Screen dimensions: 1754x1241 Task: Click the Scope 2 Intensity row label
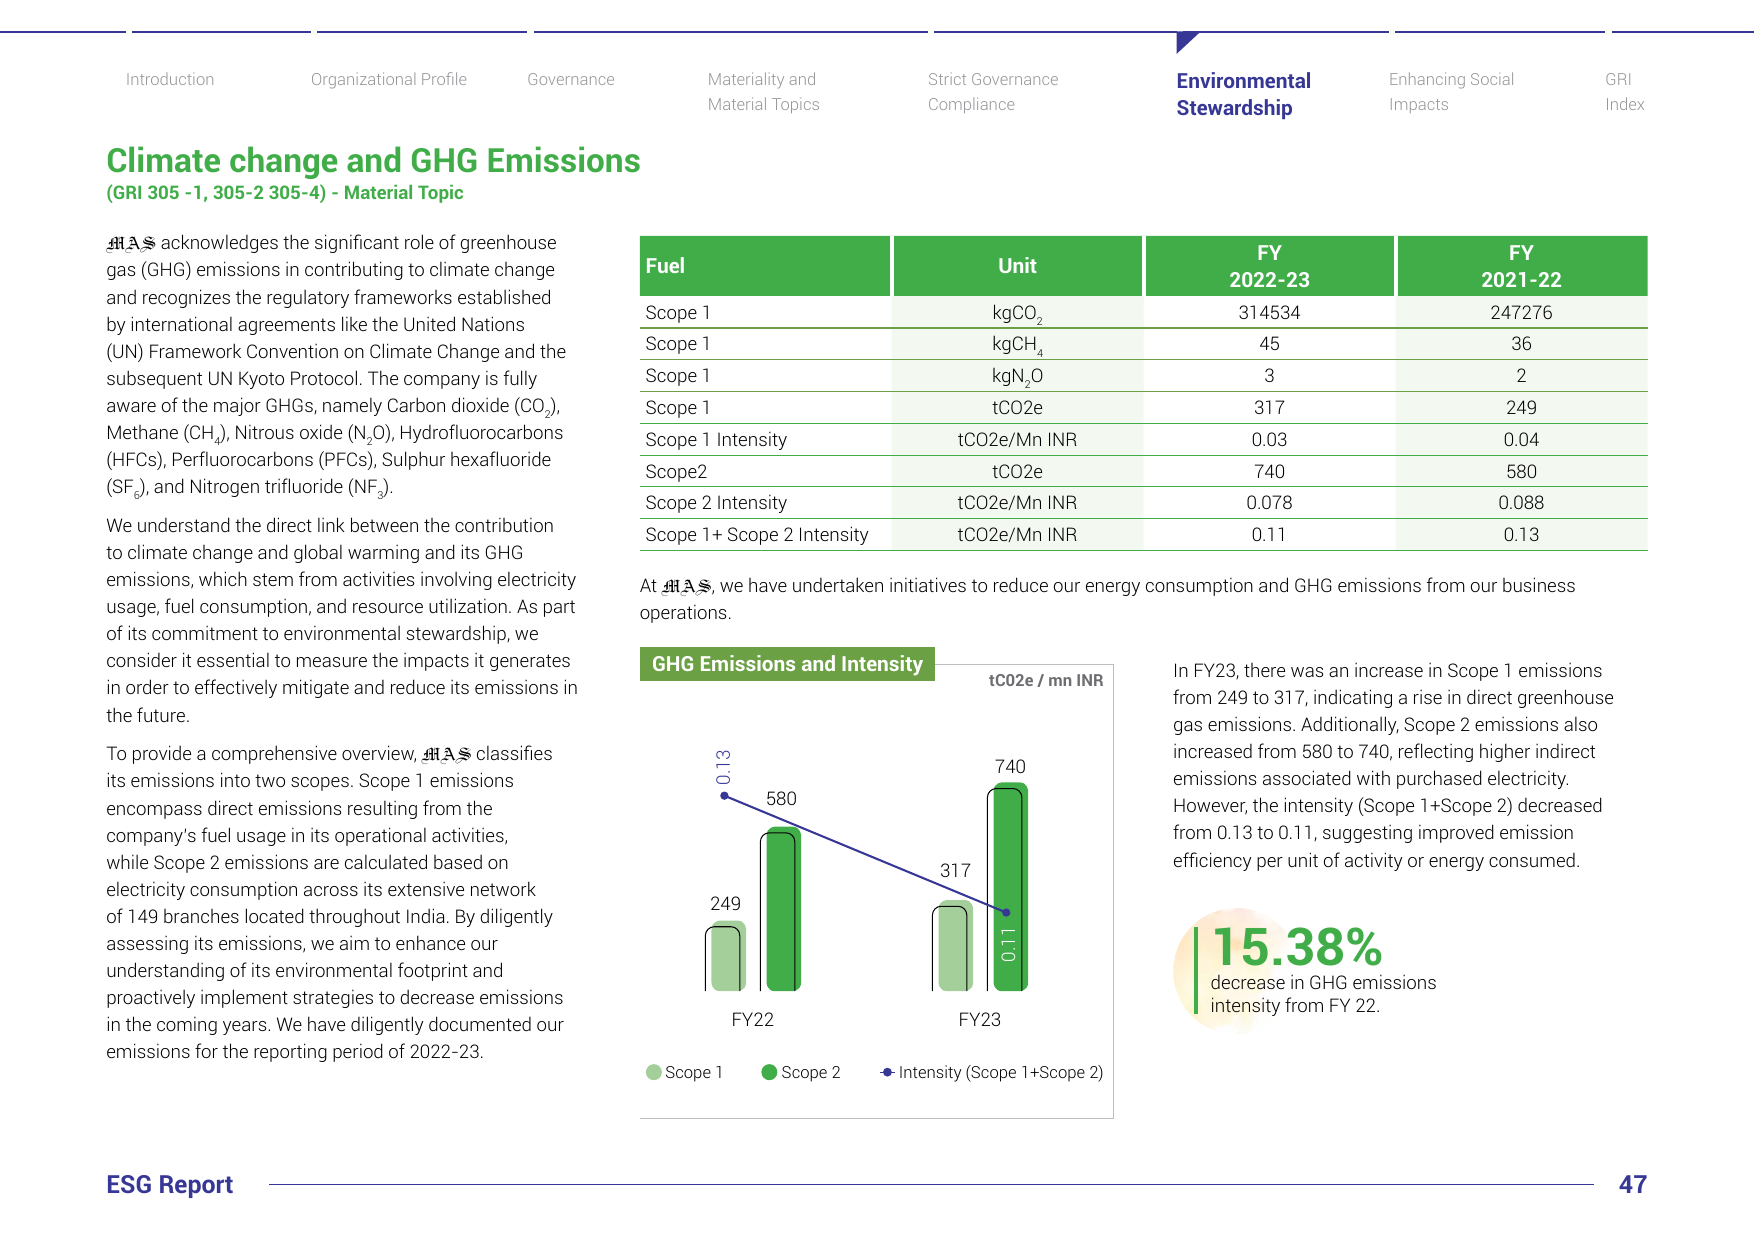coord(716,503)
